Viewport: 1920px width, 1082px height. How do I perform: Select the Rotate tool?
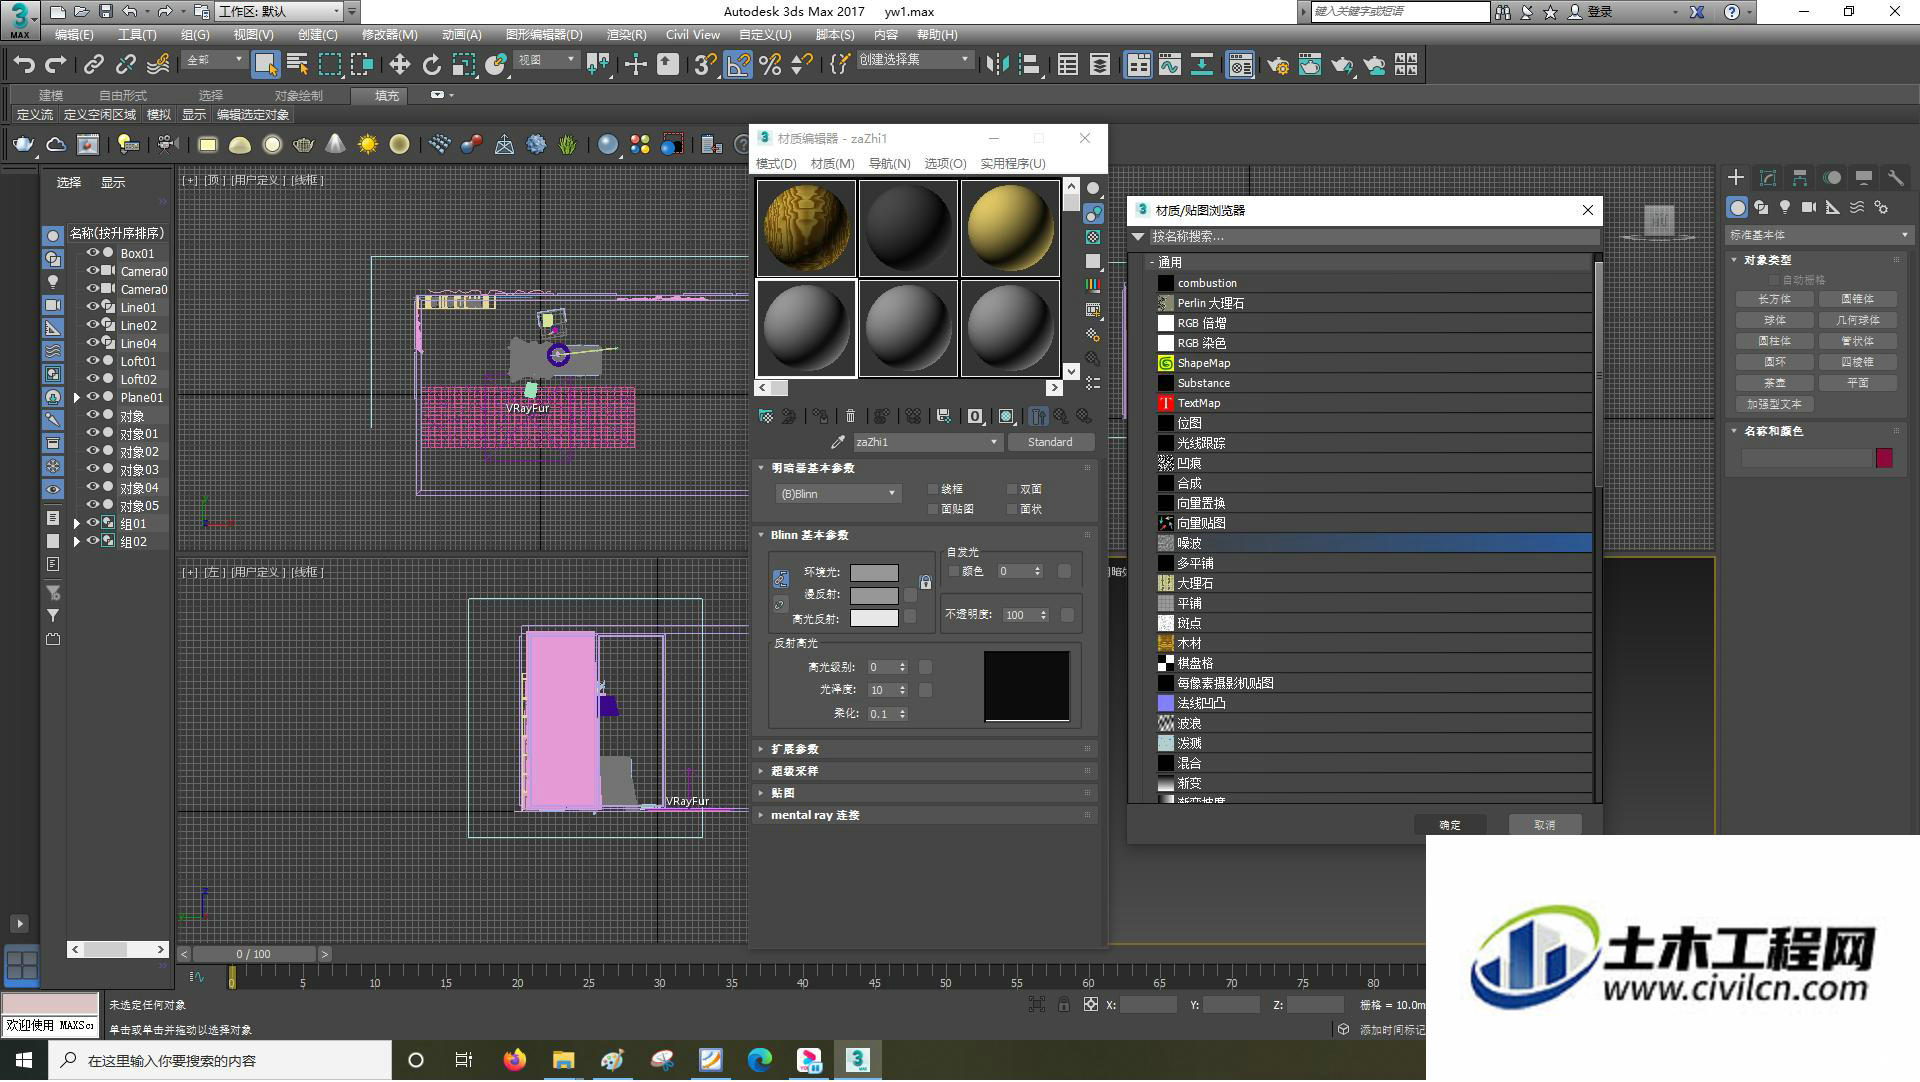pos(432,65)
